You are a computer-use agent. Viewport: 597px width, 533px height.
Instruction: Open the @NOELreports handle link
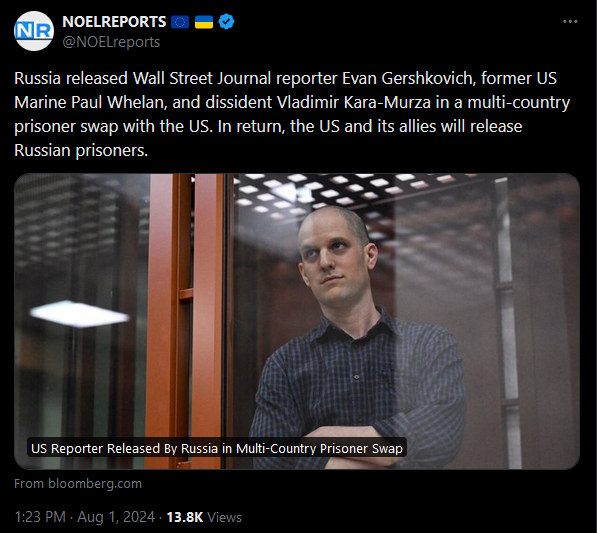111,42
